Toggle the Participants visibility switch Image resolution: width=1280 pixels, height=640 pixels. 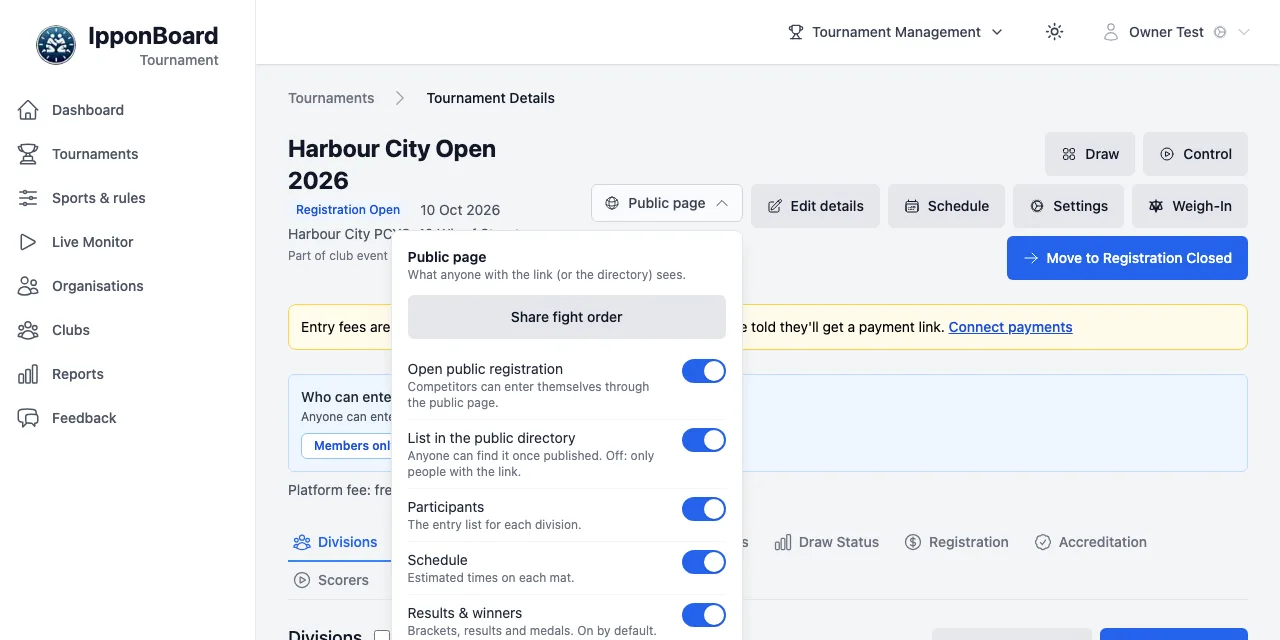[x=704, y=509]
